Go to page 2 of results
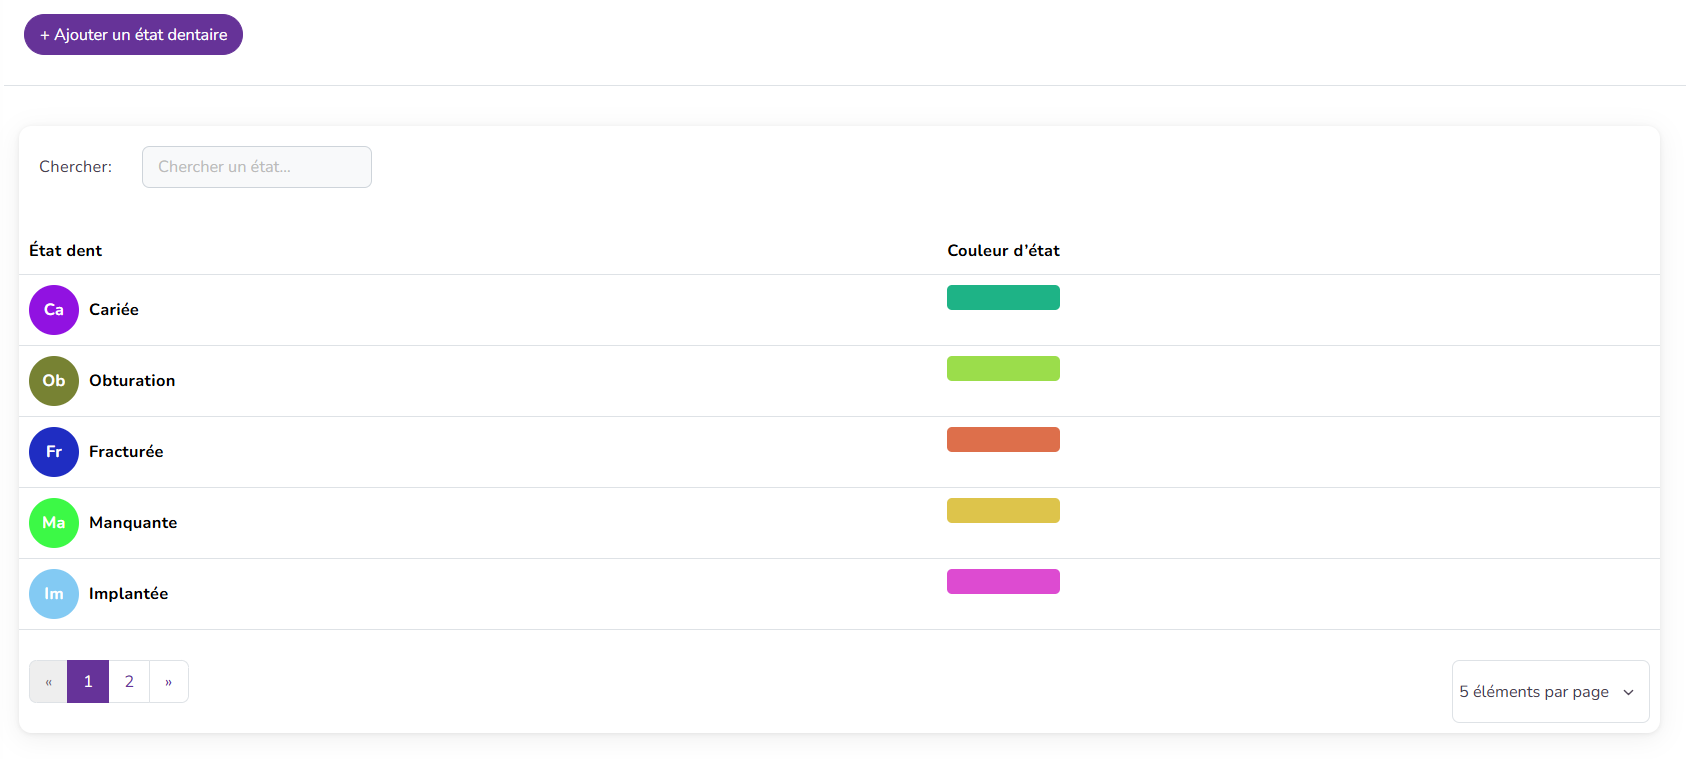 (x=129, y=682)
